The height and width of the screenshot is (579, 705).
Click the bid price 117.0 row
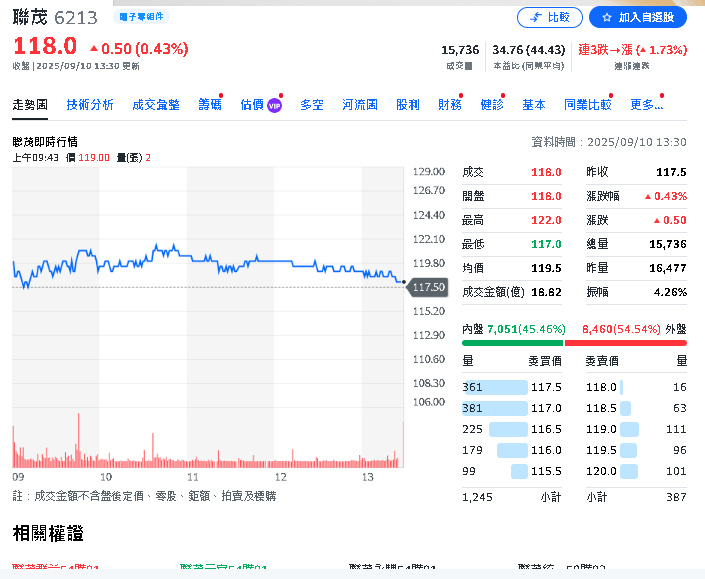click(512, 408)
